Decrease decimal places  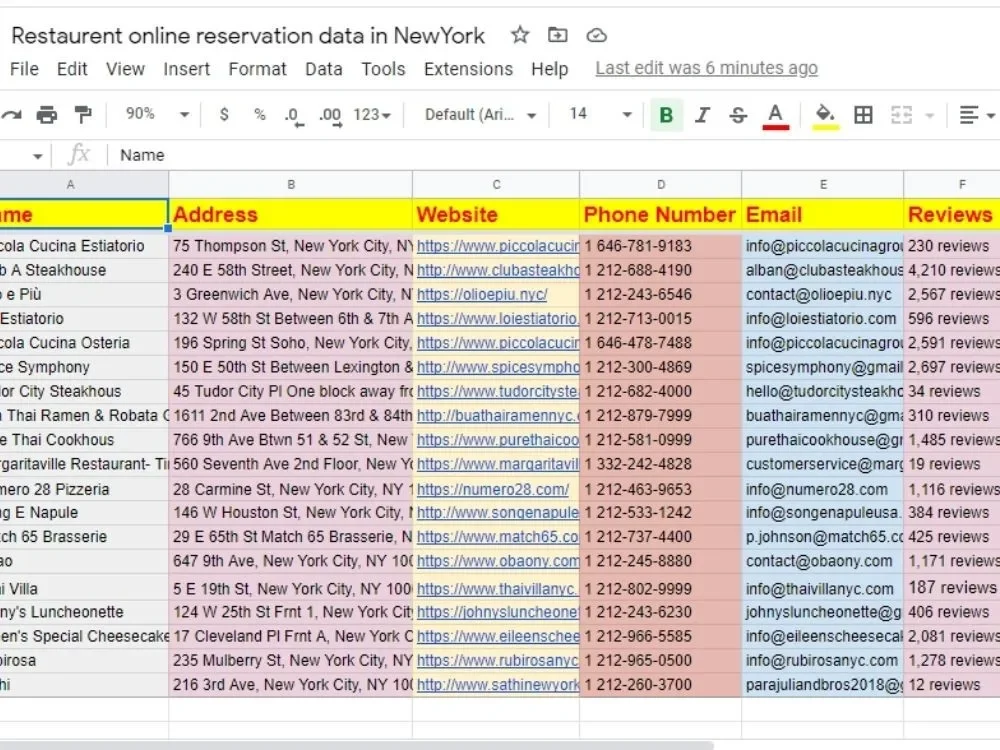293,117
